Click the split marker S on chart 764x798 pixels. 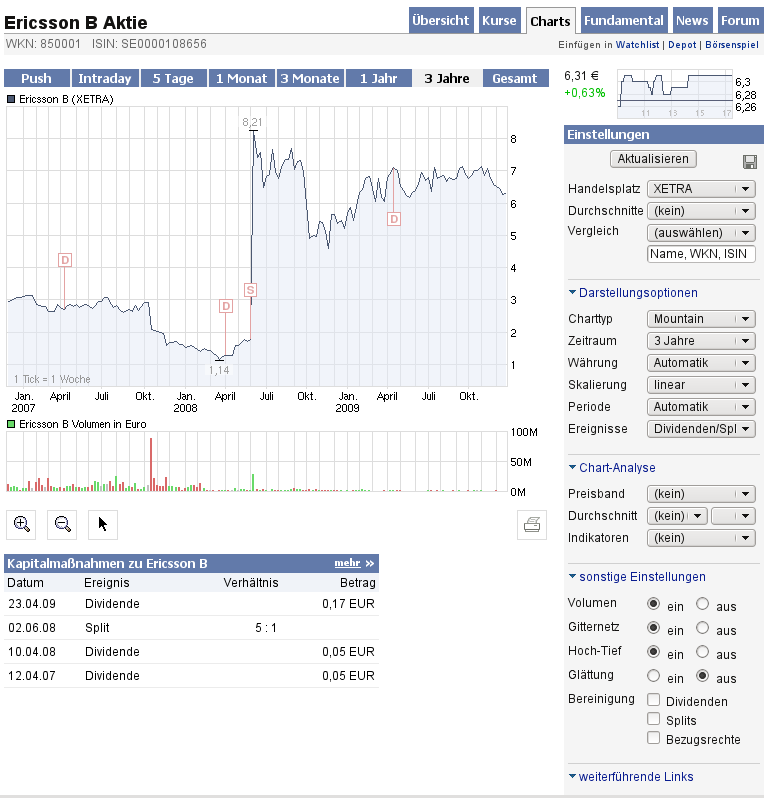pos(250,290)
